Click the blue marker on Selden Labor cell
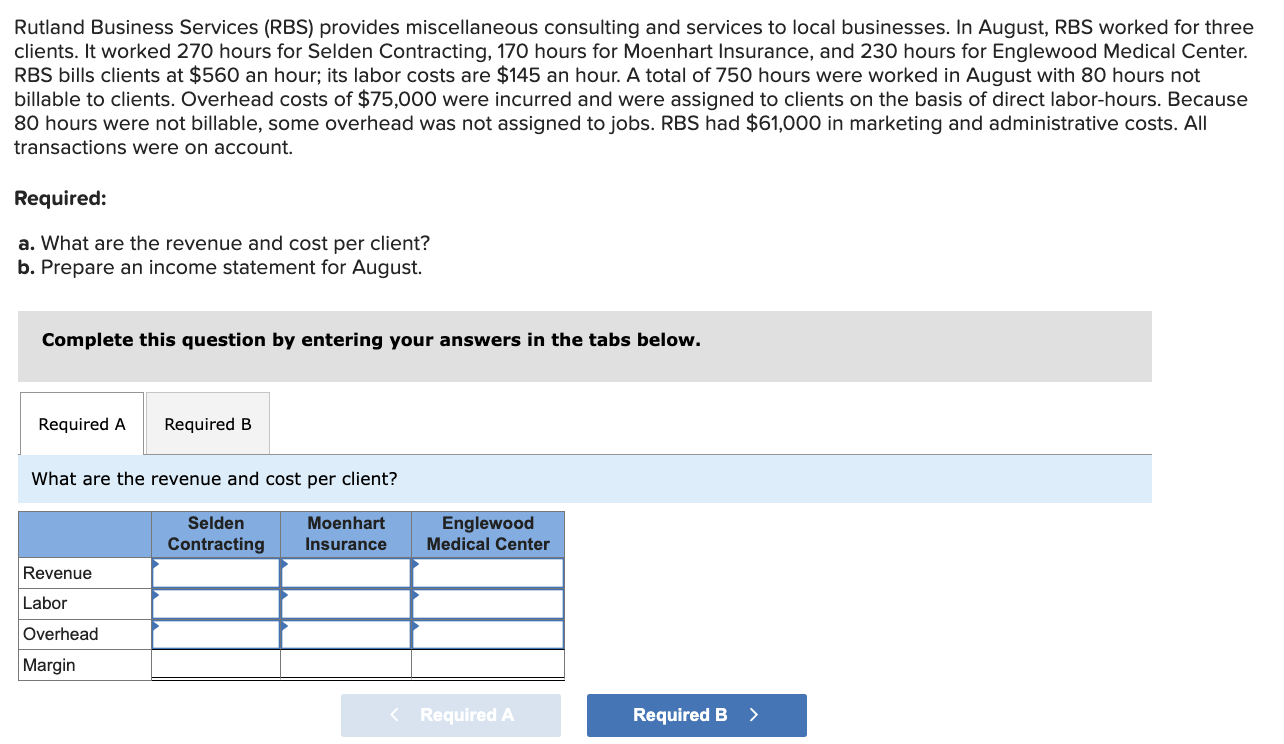 (156, 598)
